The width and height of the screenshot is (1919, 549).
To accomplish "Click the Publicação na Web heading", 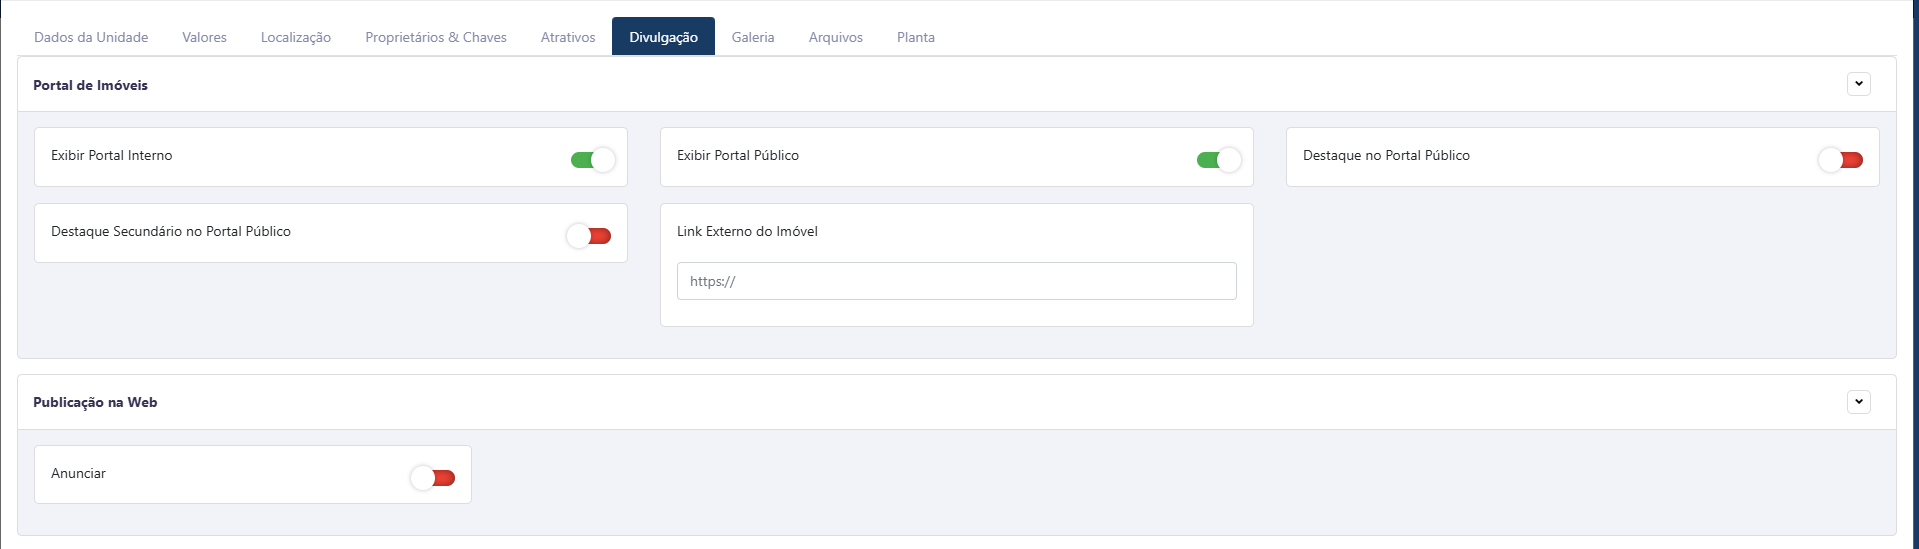I will pos(95,402).
